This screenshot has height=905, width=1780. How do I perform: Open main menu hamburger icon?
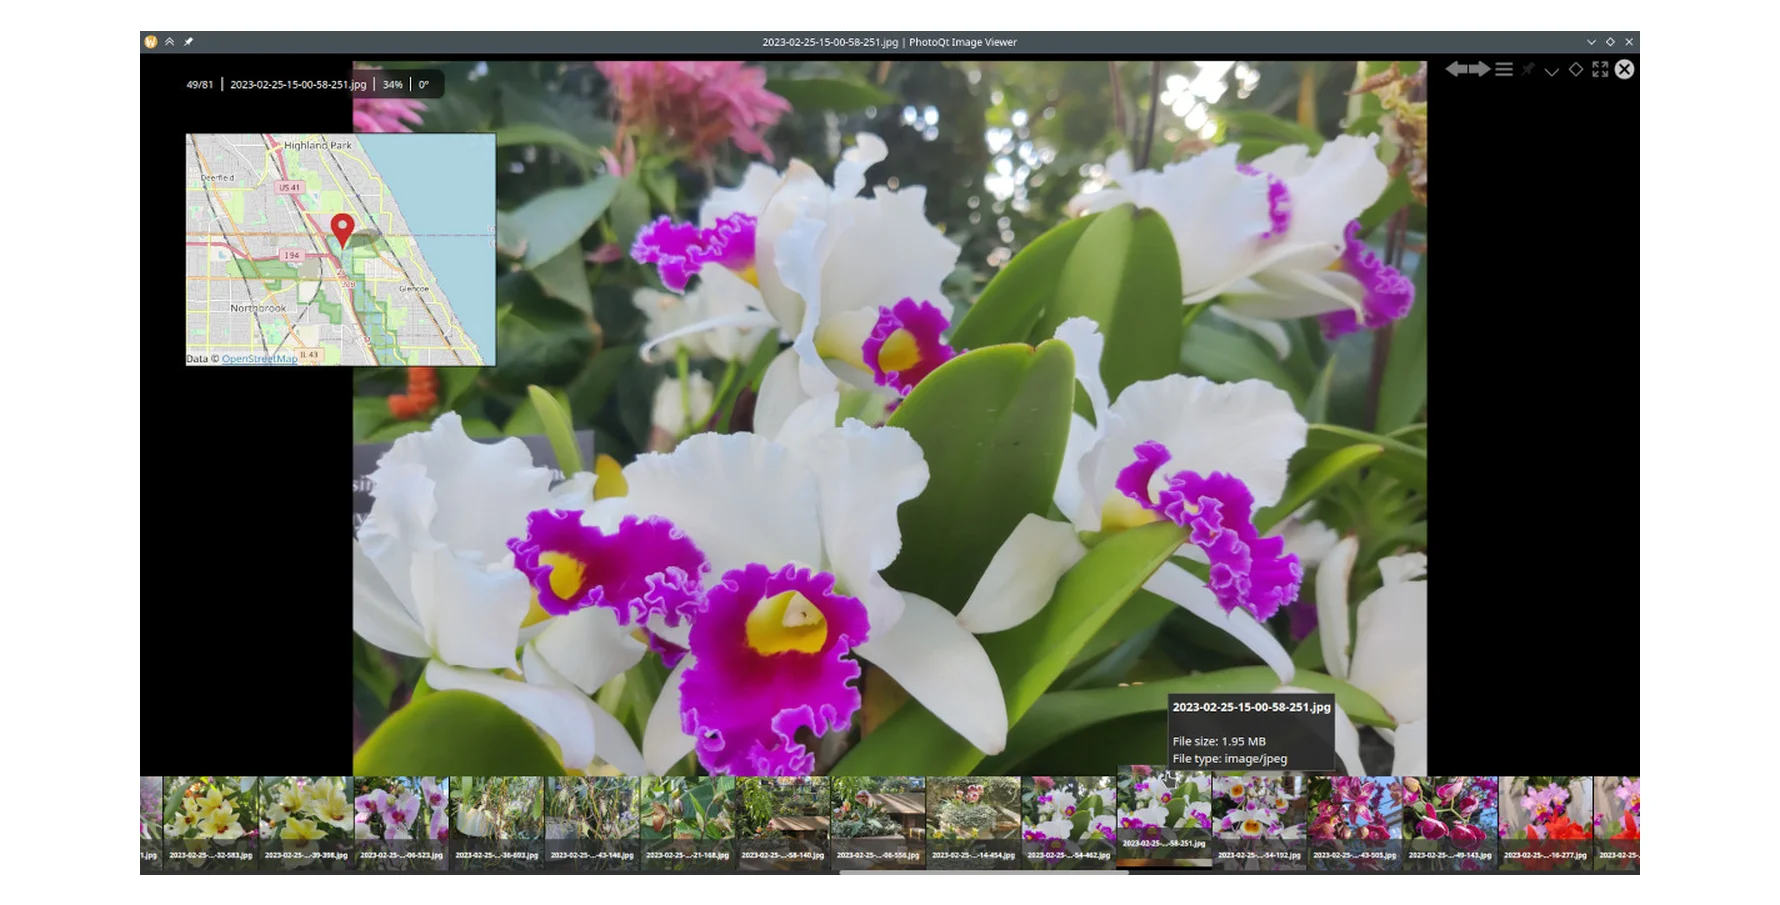tap(1504, 69)
